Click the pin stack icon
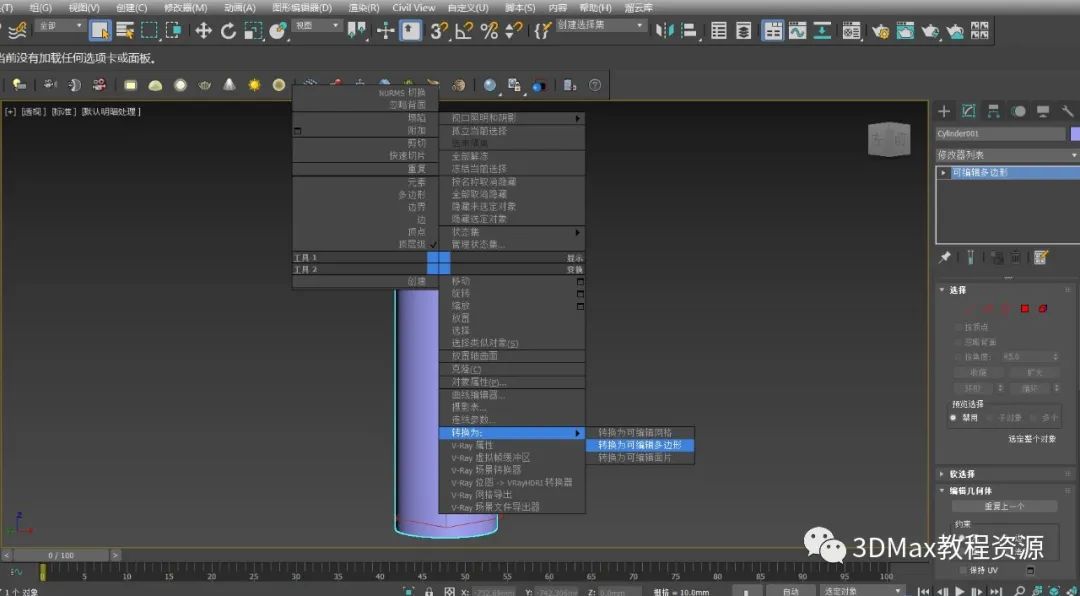This screenshot has width=1080, height=596. [x=945, y=257]
